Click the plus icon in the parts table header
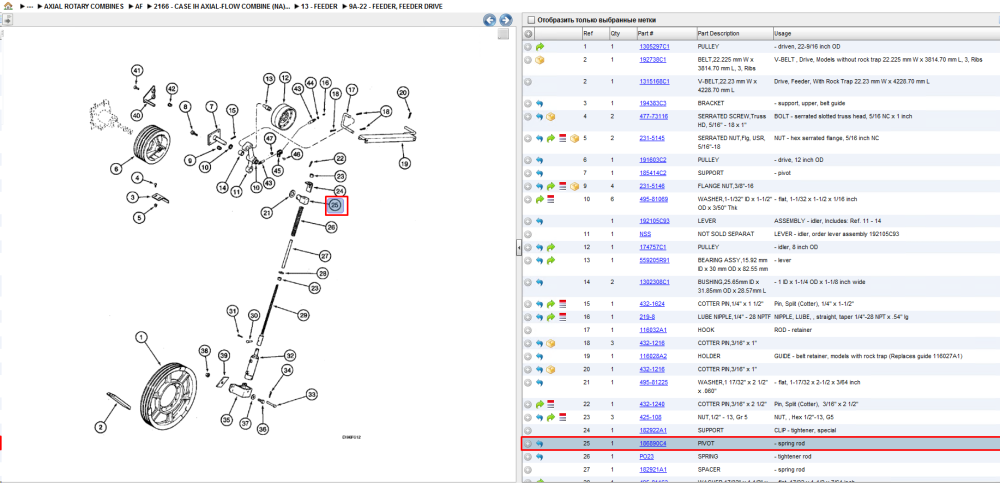This screenshot has height=483, width=1000. click(528, 33)
